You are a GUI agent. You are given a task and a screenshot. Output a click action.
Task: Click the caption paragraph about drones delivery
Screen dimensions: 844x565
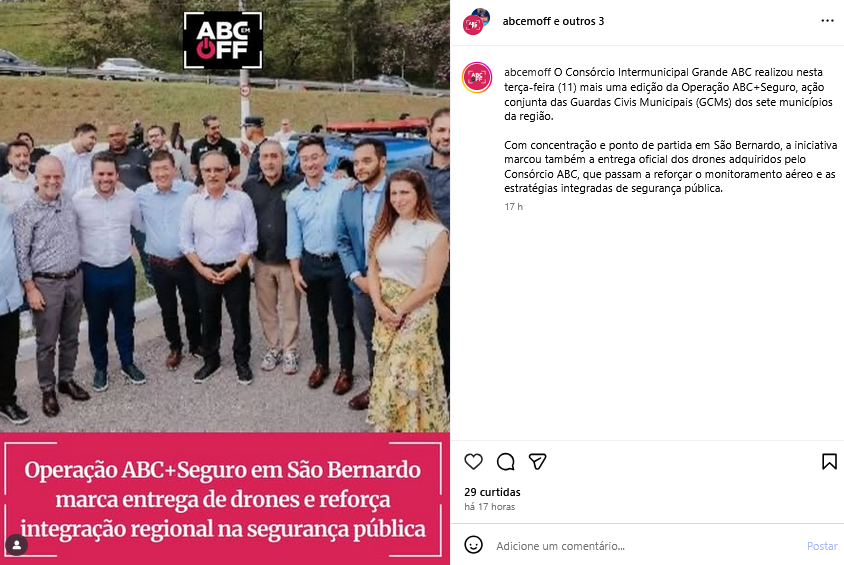[670, 167]
